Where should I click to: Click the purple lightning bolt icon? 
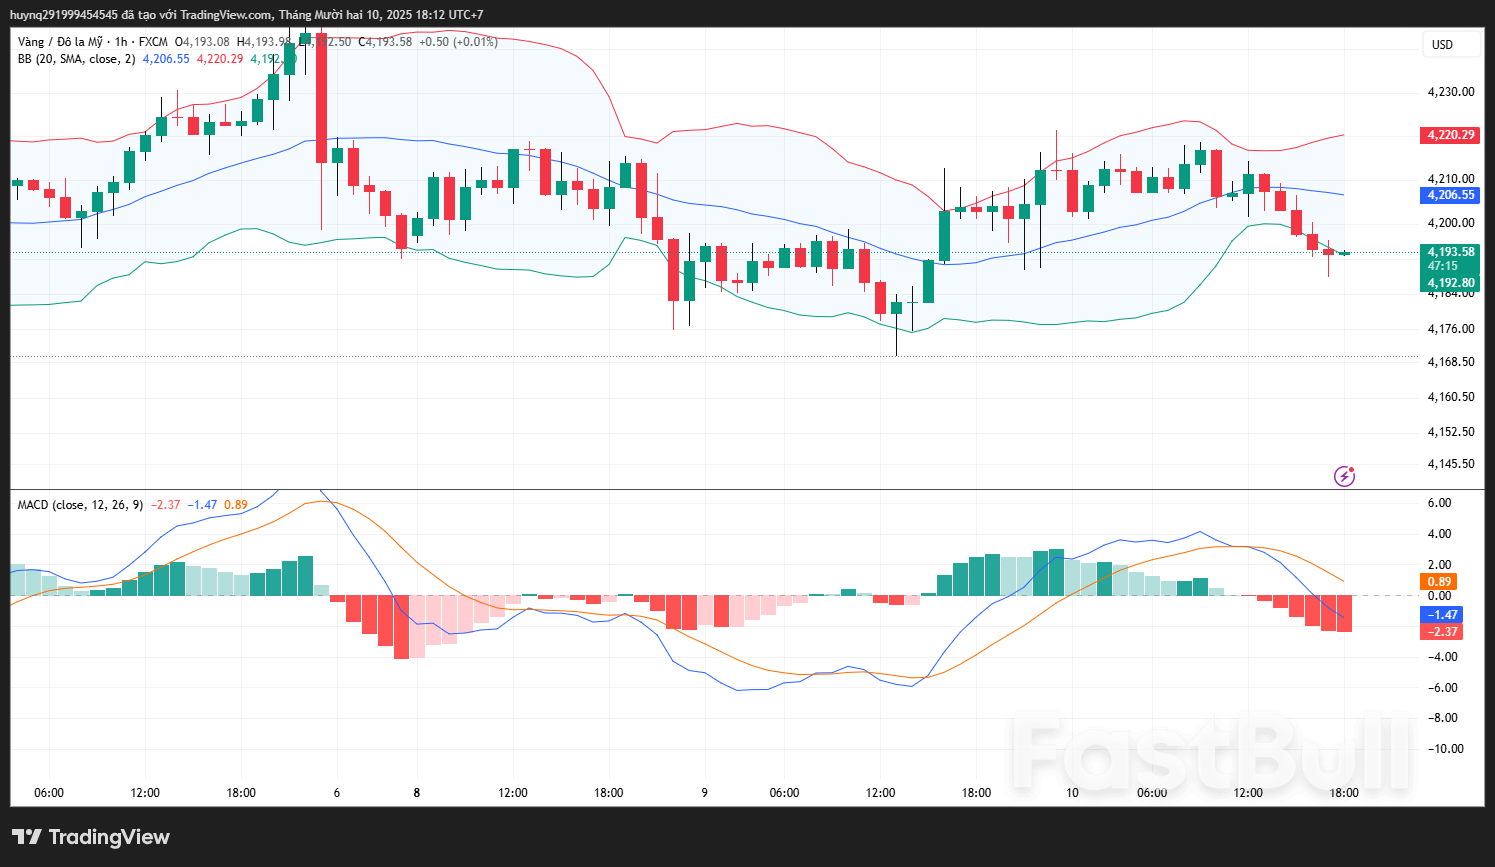point(1345,476)
